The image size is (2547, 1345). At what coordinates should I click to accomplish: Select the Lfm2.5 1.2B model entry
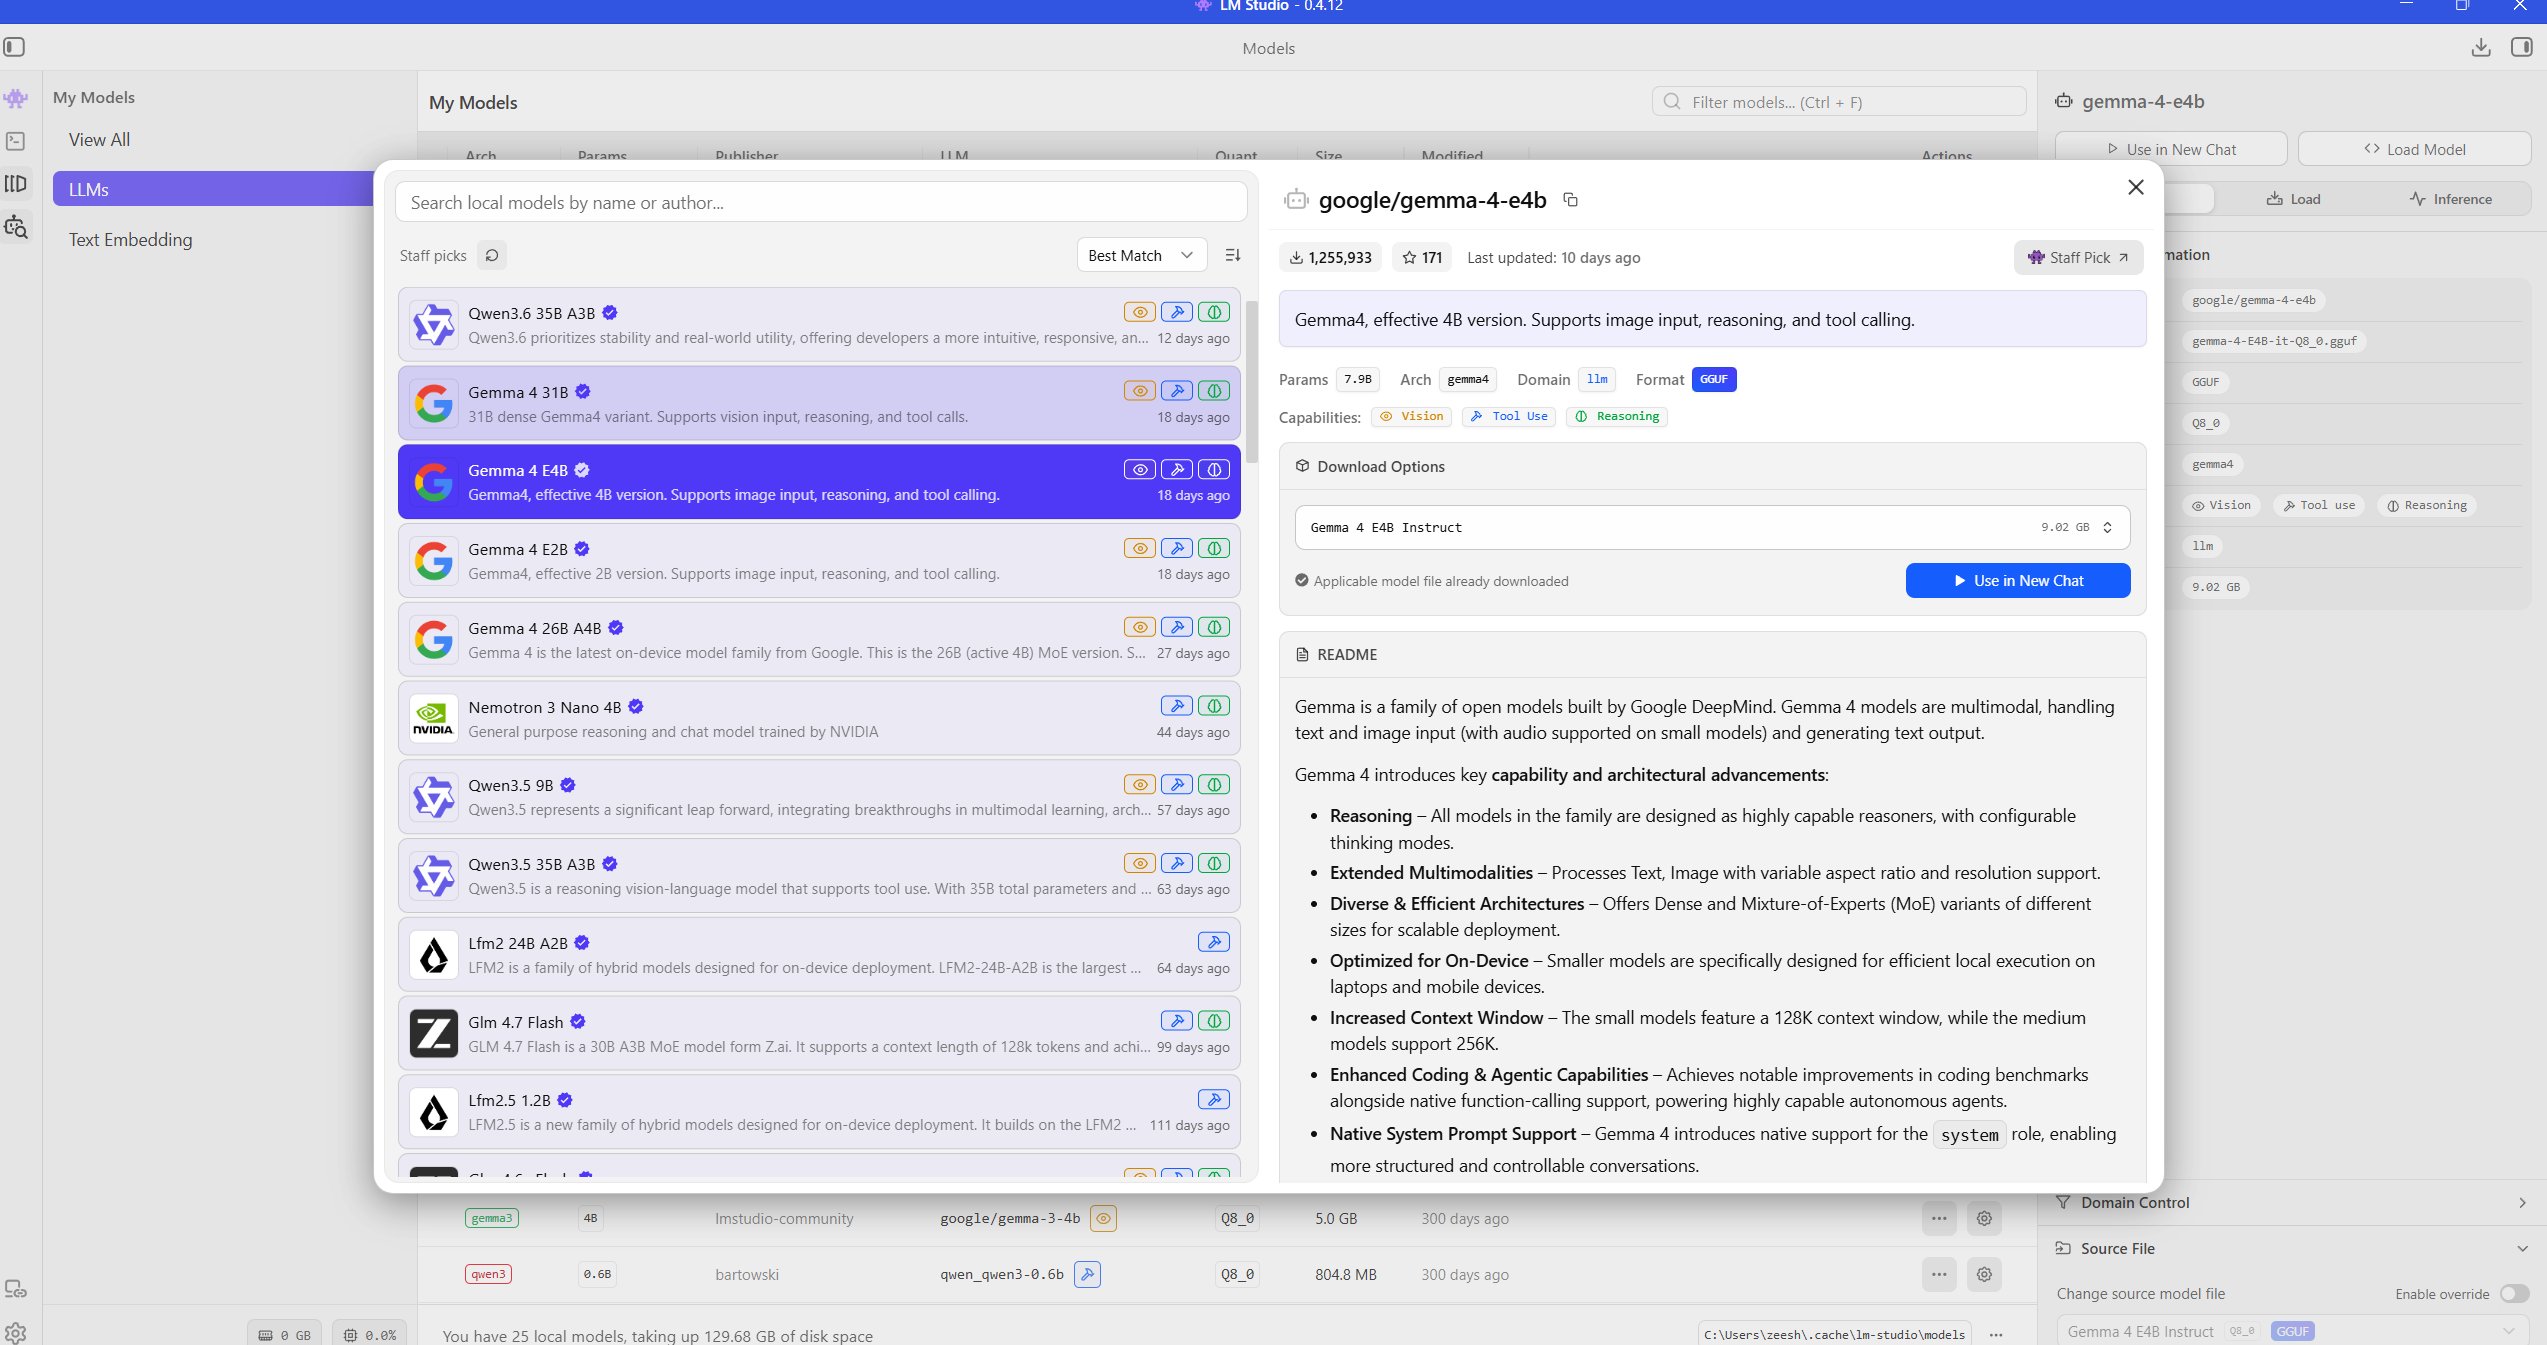[x=819, y=1112]
